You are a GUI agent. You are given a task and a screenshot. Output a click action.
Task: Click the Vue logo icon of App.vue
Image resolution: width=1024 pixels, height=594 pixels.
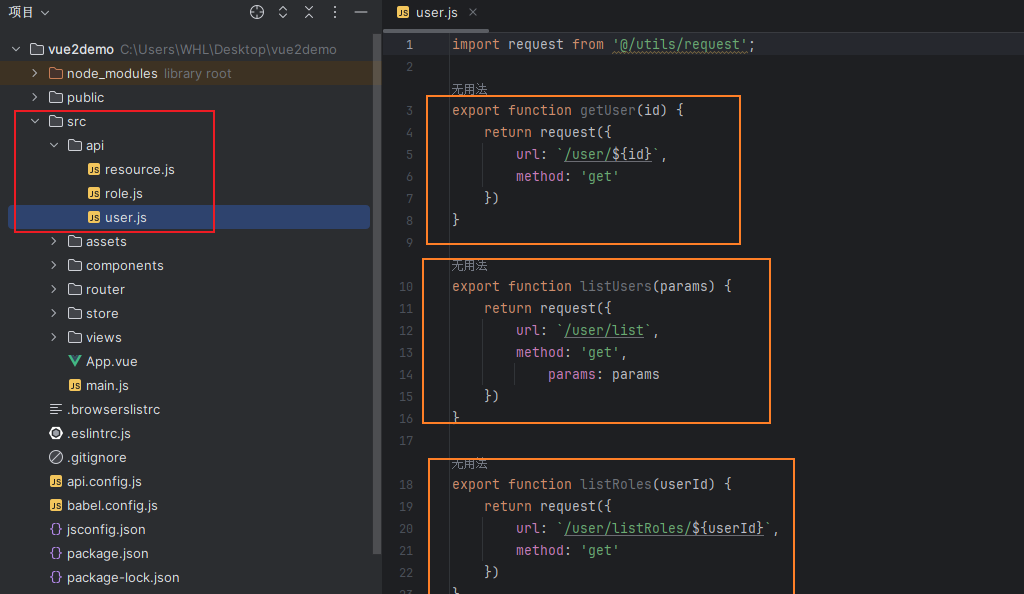[75, 361]
